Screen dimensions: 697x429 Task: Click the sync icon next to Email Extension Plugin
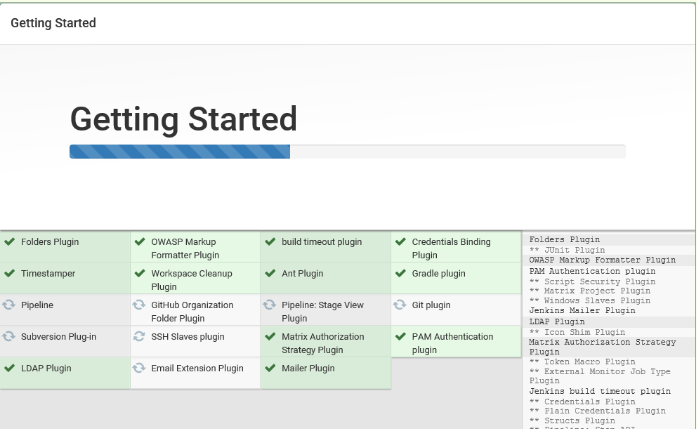click(x=139, y=368)
